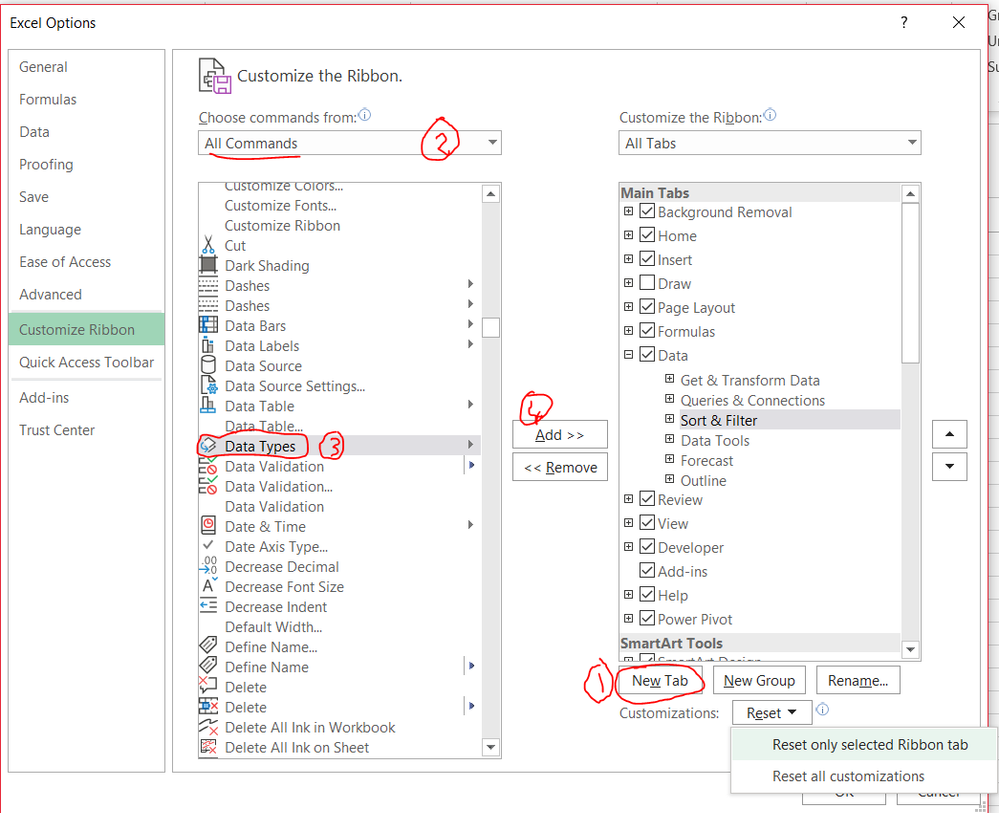Open the Quick Access Toolbar category
The width and height of the screenshot is (999, 813).
click(87, 363)
